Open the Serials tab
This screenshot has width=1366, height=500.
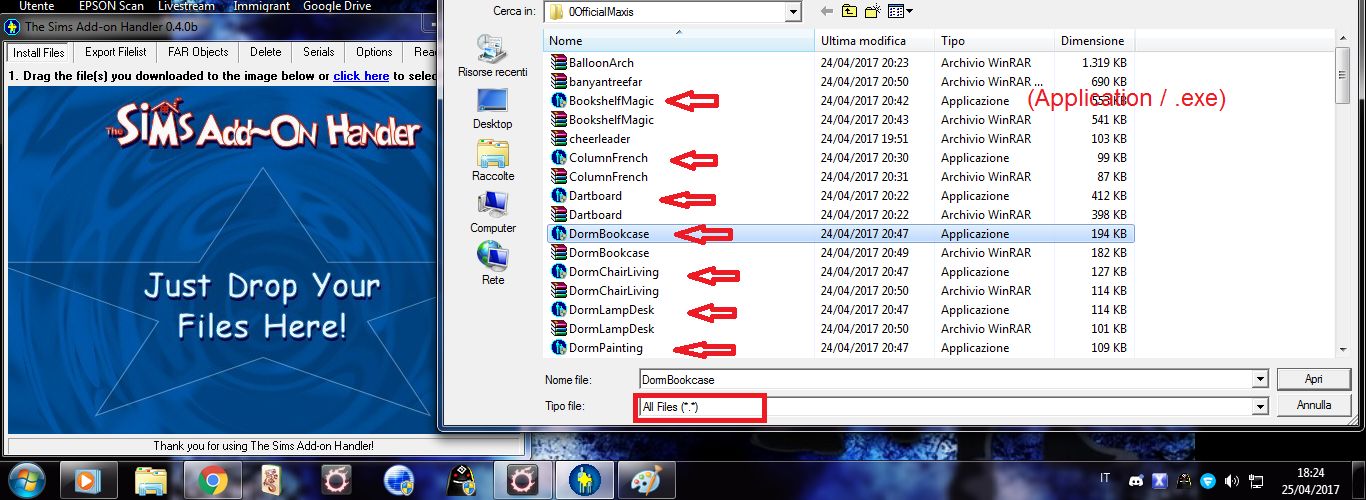[x=319, y=52]
